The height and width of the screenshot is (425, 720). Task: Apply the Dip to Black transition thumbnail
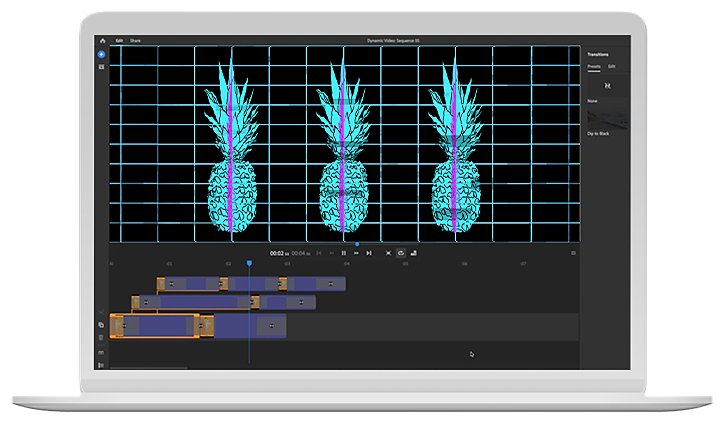[607, 119]
